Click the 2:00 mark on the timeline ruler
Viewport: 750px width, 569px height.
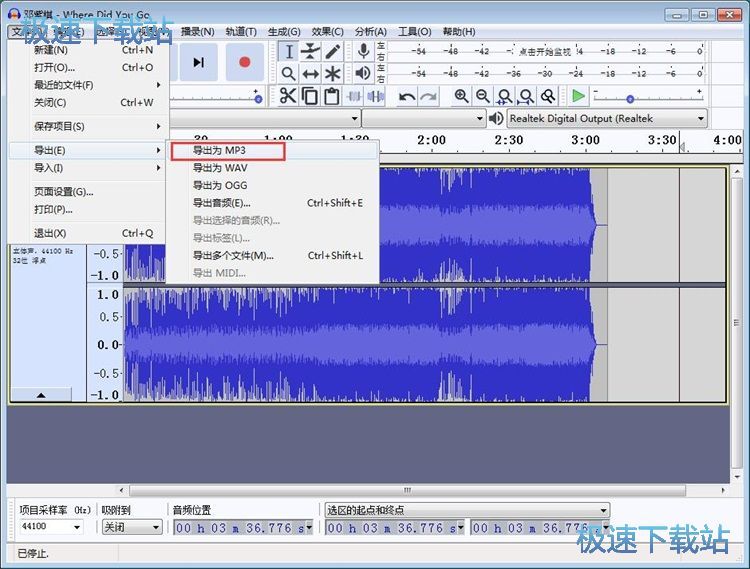431,141
